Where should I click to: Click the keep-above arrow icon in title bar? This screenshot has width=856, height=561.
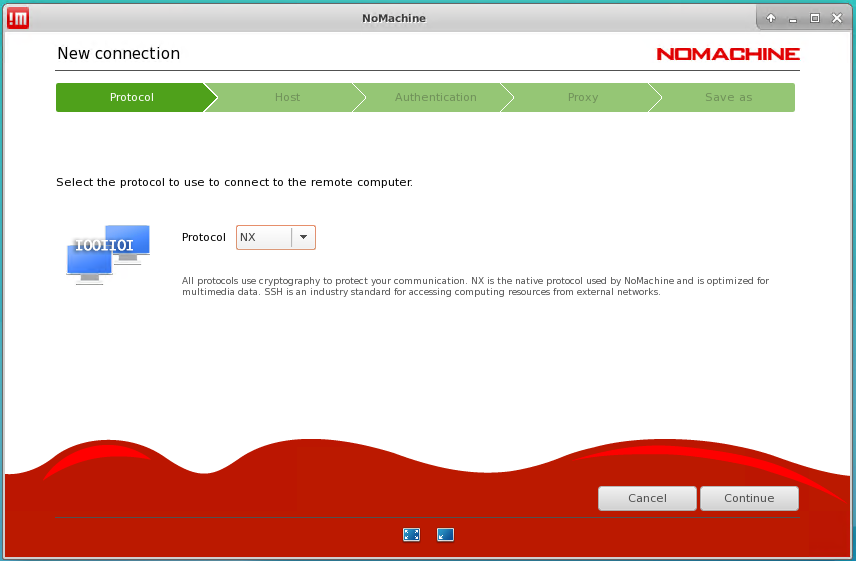click(770, 18)
